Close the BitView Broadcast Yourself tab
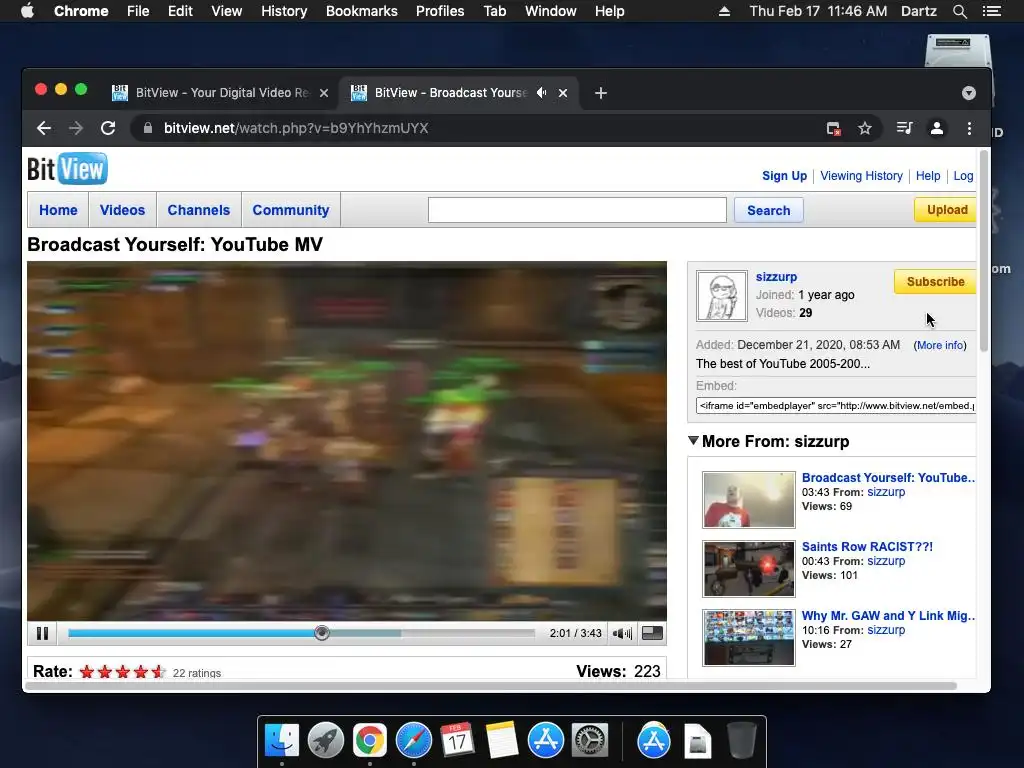1024x768 pixels. coord(563,93)
